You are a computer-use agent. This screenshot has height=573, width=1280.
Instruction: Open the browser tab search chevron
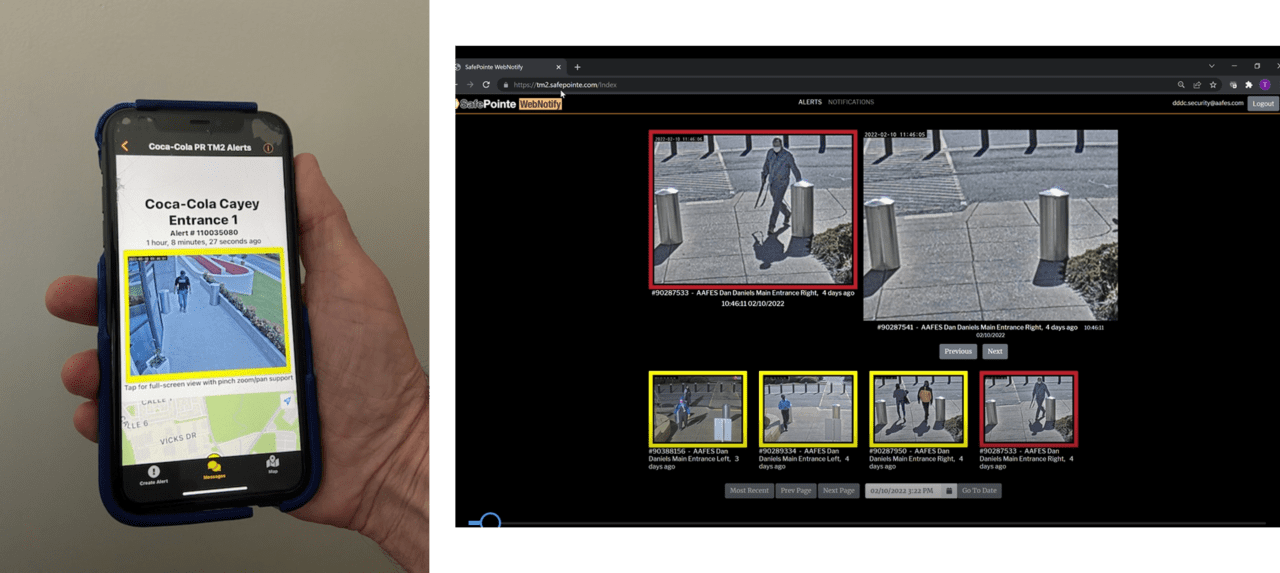pos(1211,66)
